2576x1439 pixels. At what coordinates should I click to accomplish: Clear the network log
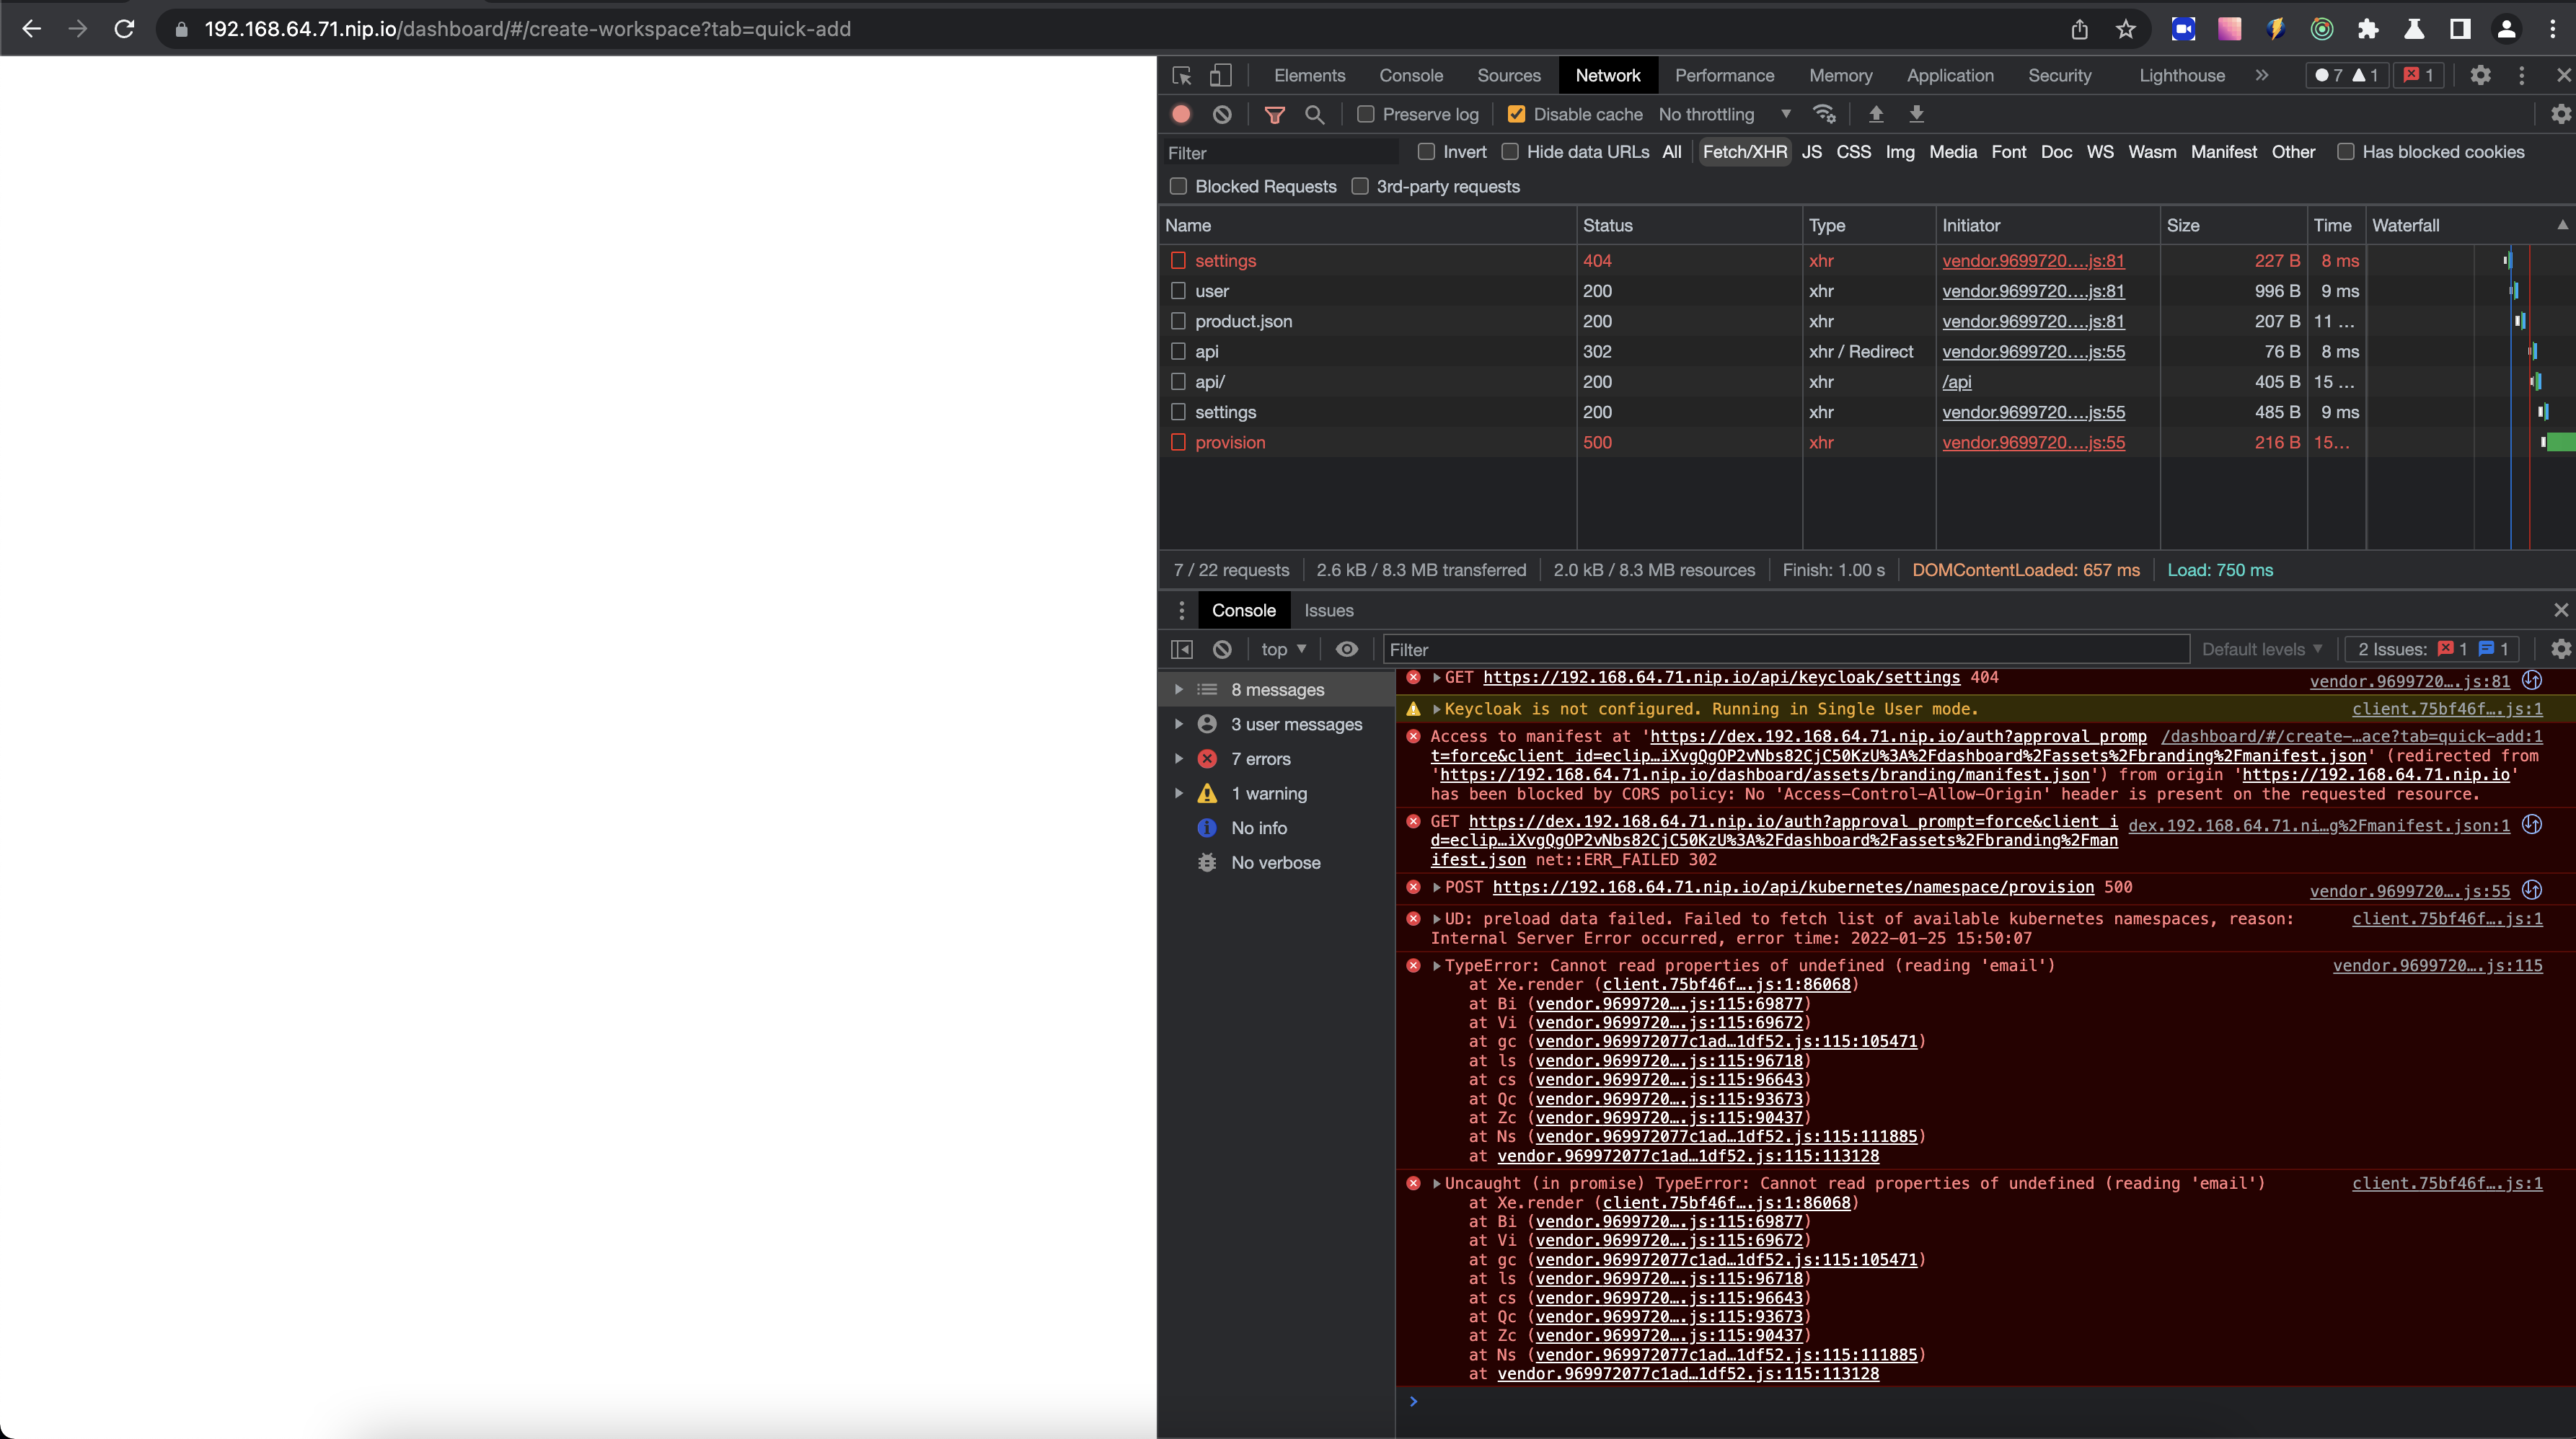[1221, 114]
